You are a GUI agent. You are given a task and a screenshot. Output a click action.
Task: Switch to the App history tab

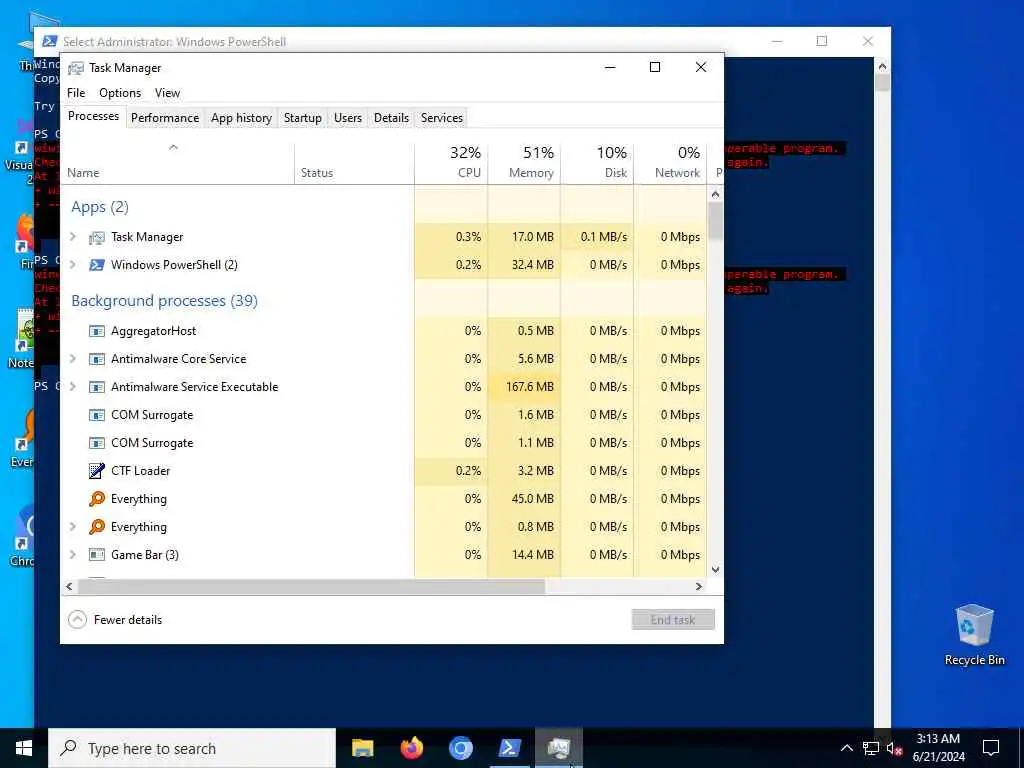(x=241, y=118)
